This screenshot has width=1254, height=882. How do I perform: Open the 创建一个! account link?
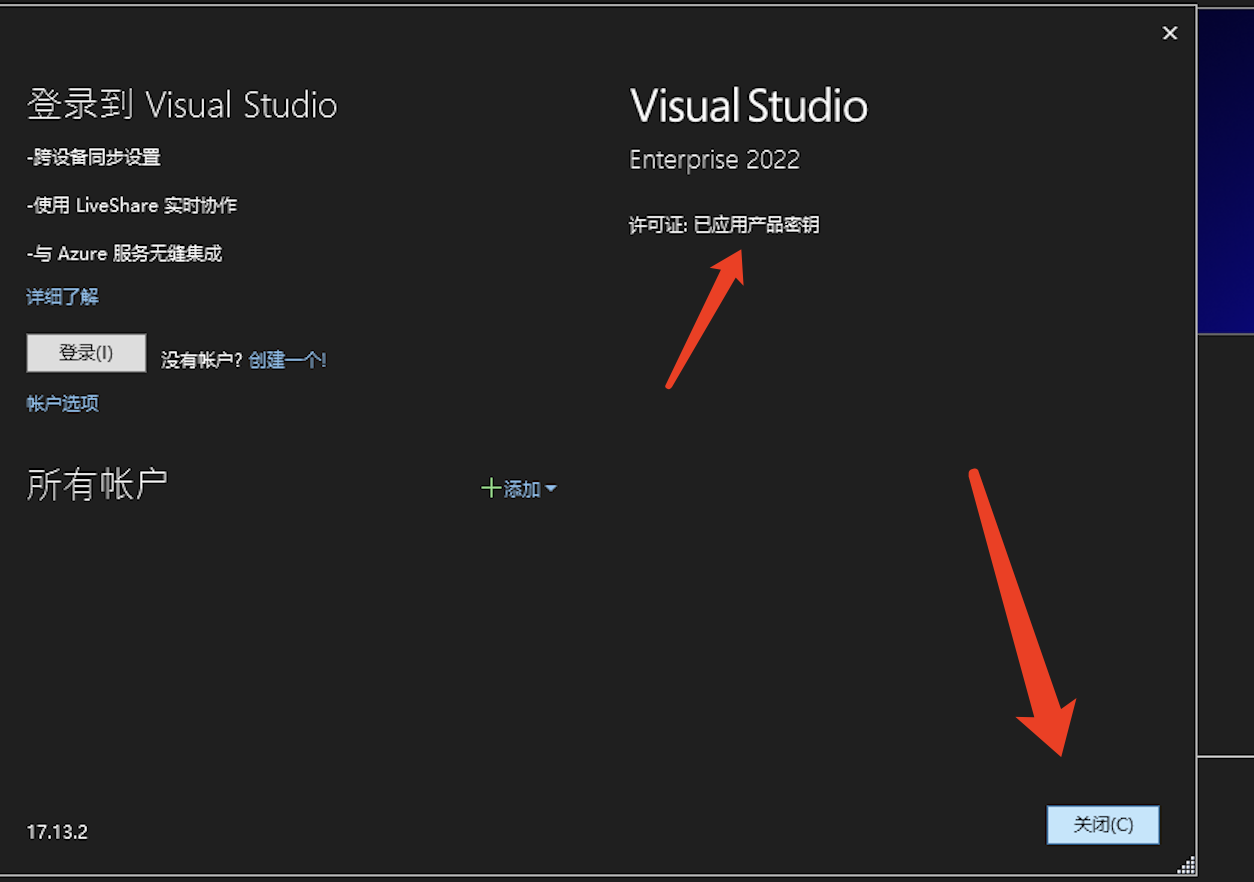point(288,360)
